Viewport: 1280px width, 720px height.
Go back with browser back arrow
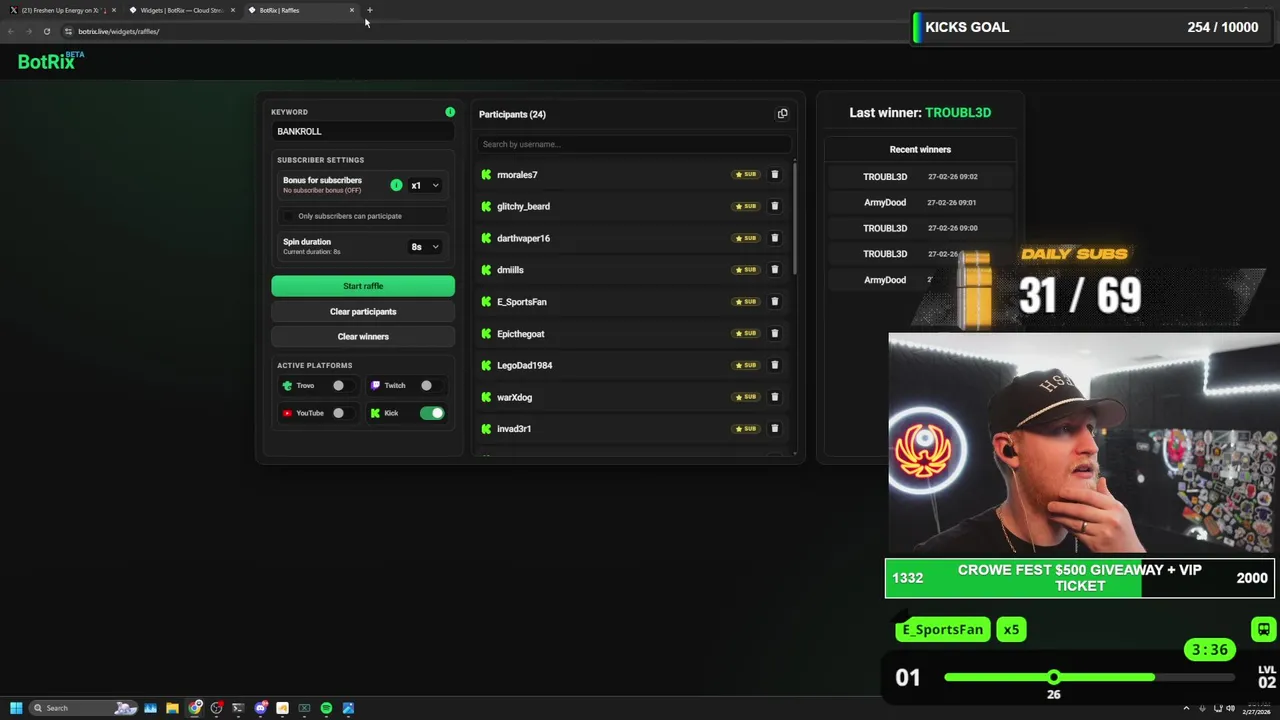[x=11, y=31]
